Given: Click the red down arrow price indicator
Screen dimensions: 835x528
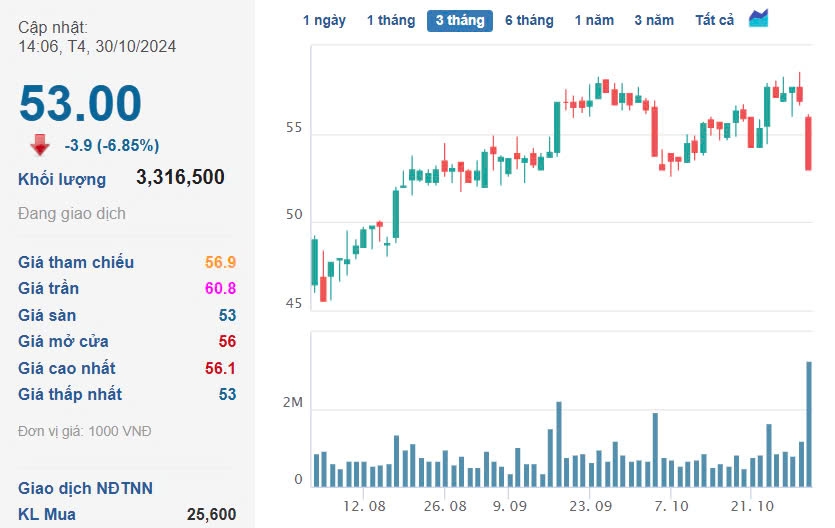Looking at the screenshot, I should (x=40, y=145).
